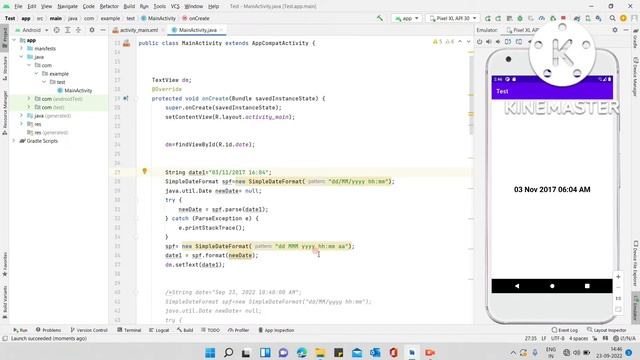640x360 pixels.
Task: Expand Gradle Scripts node
Action: click(x=14, y=141)
